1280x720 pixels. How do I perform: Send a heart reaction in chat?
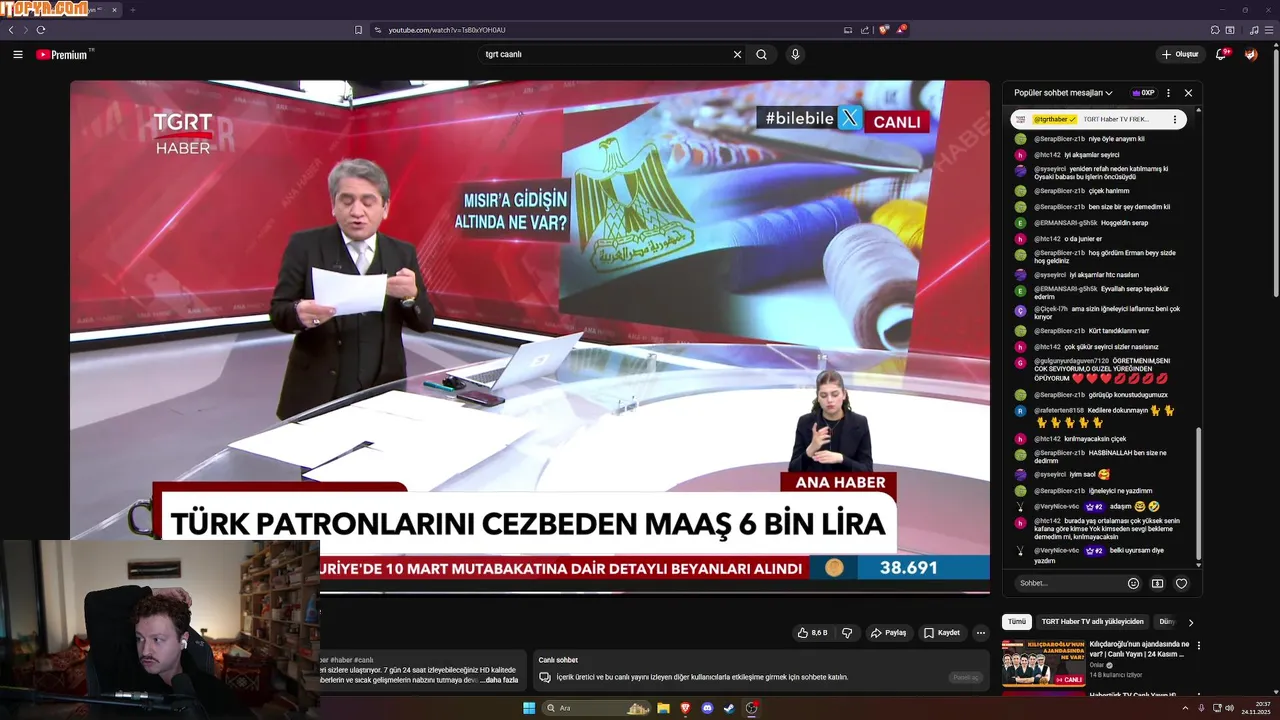(1181, 583)
